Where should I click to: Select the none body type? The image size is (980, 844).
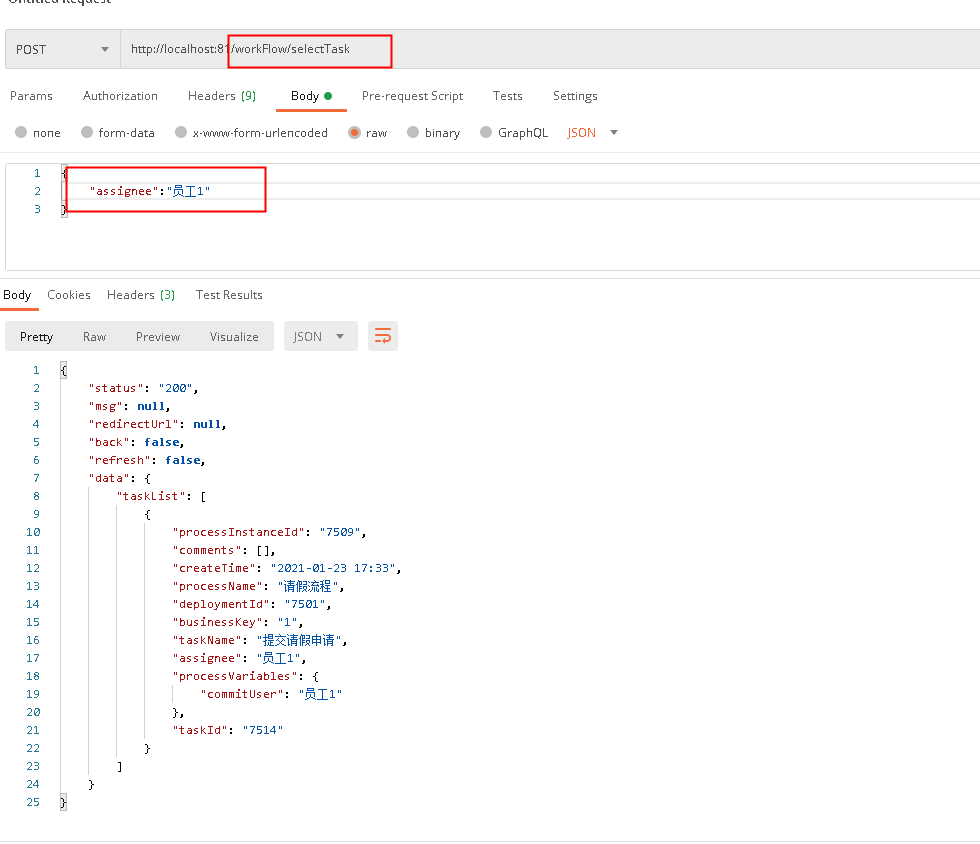(x=38, y=133)
